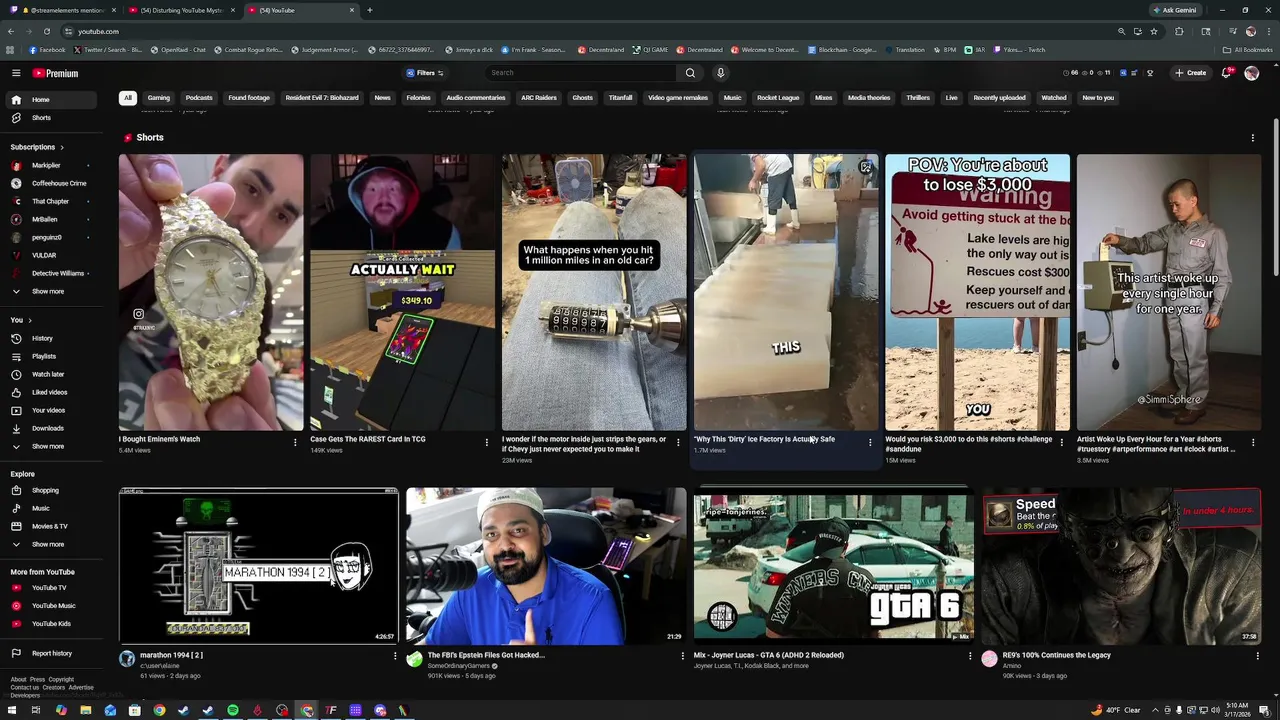The width and height of the screenshot is (1280, 720).
Task: Bookmark this page with the star icon
Action: point(1153,31)
